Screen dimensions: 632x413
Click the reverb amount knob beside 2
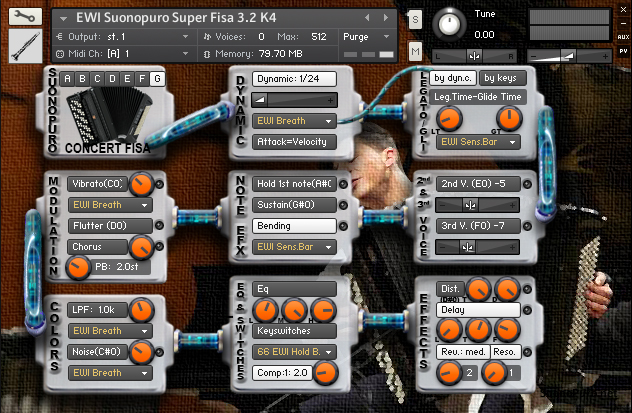449,373
